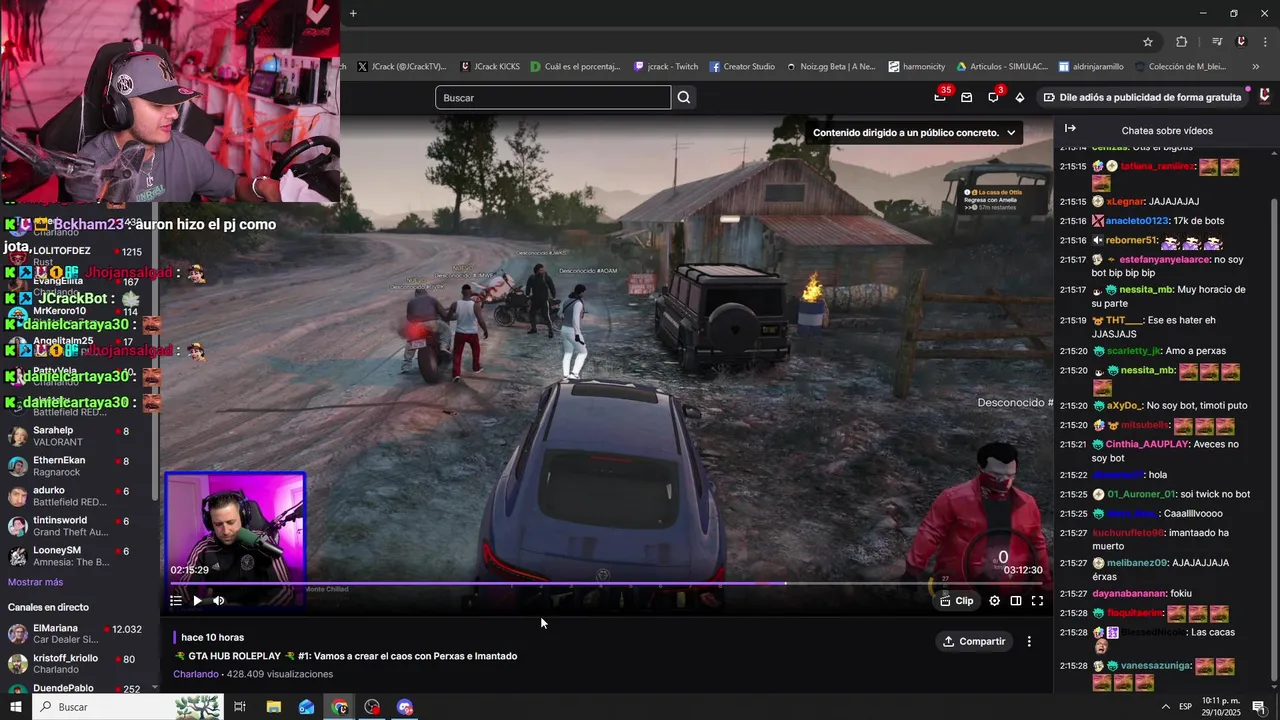Open EthernEkan channel in sidebar
The width and height of the screenshot is (1280, 720).
coord(78,466)
